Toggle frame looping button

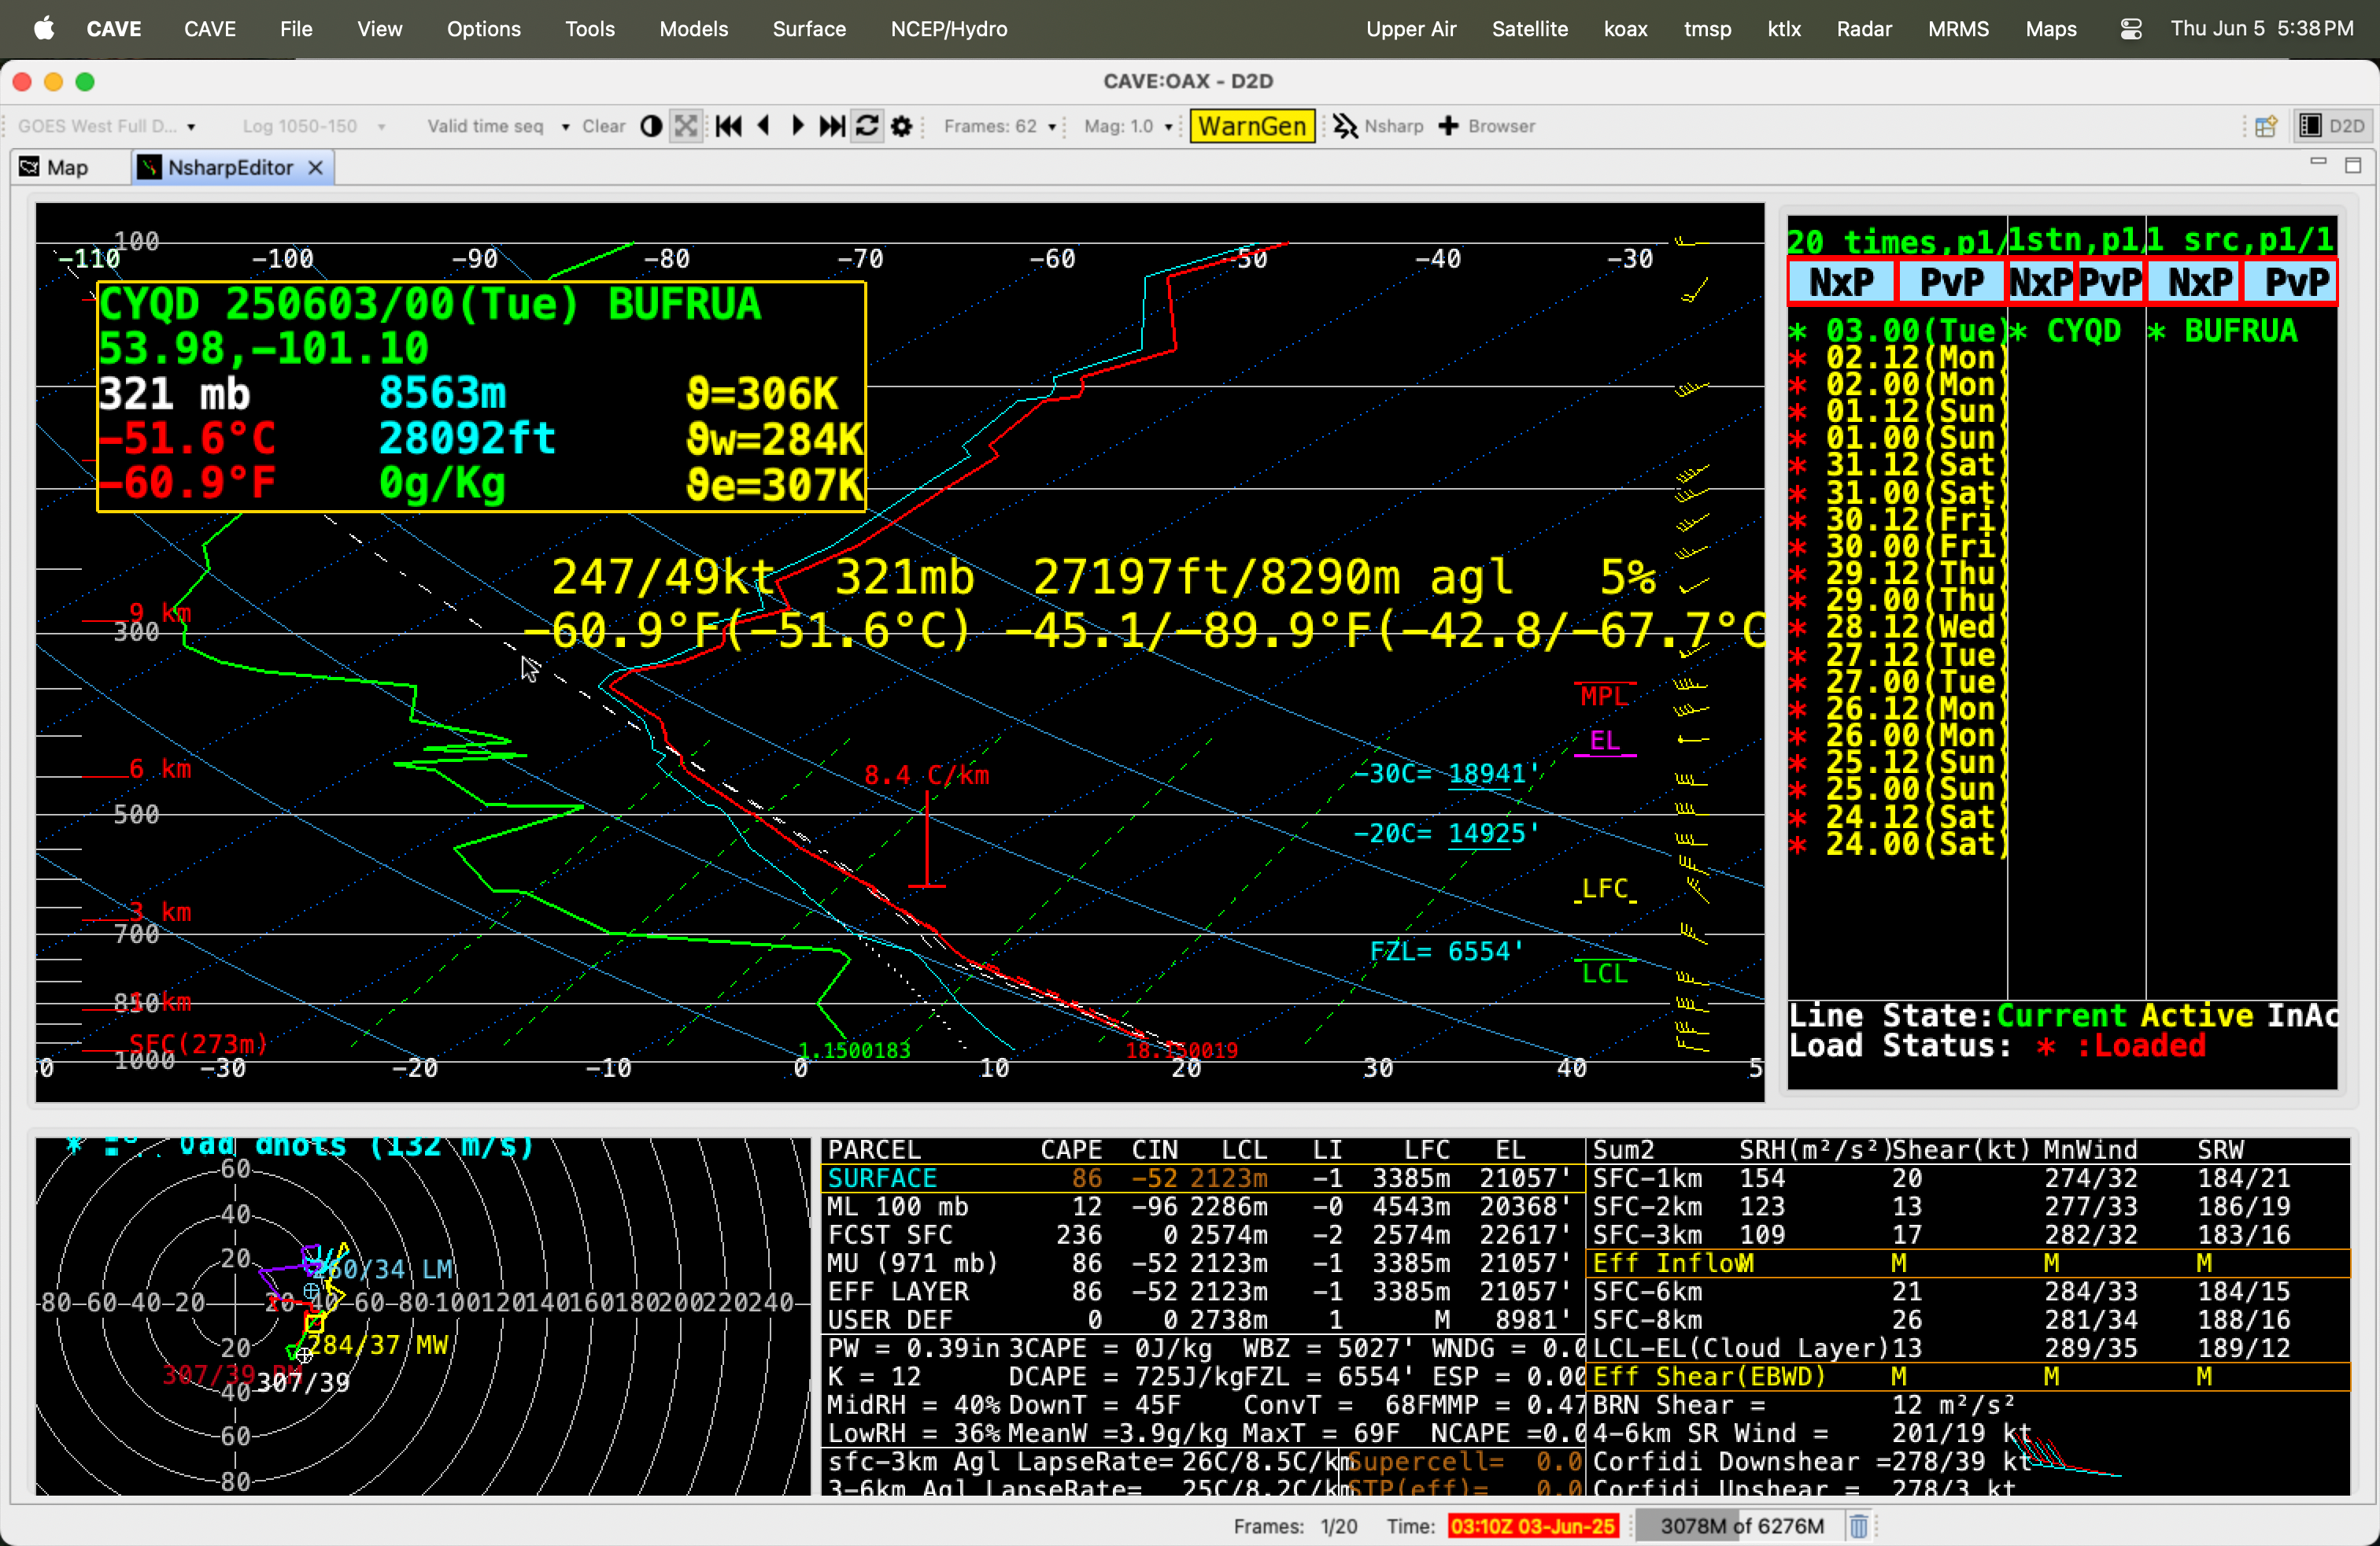click(x=867, y=126)
